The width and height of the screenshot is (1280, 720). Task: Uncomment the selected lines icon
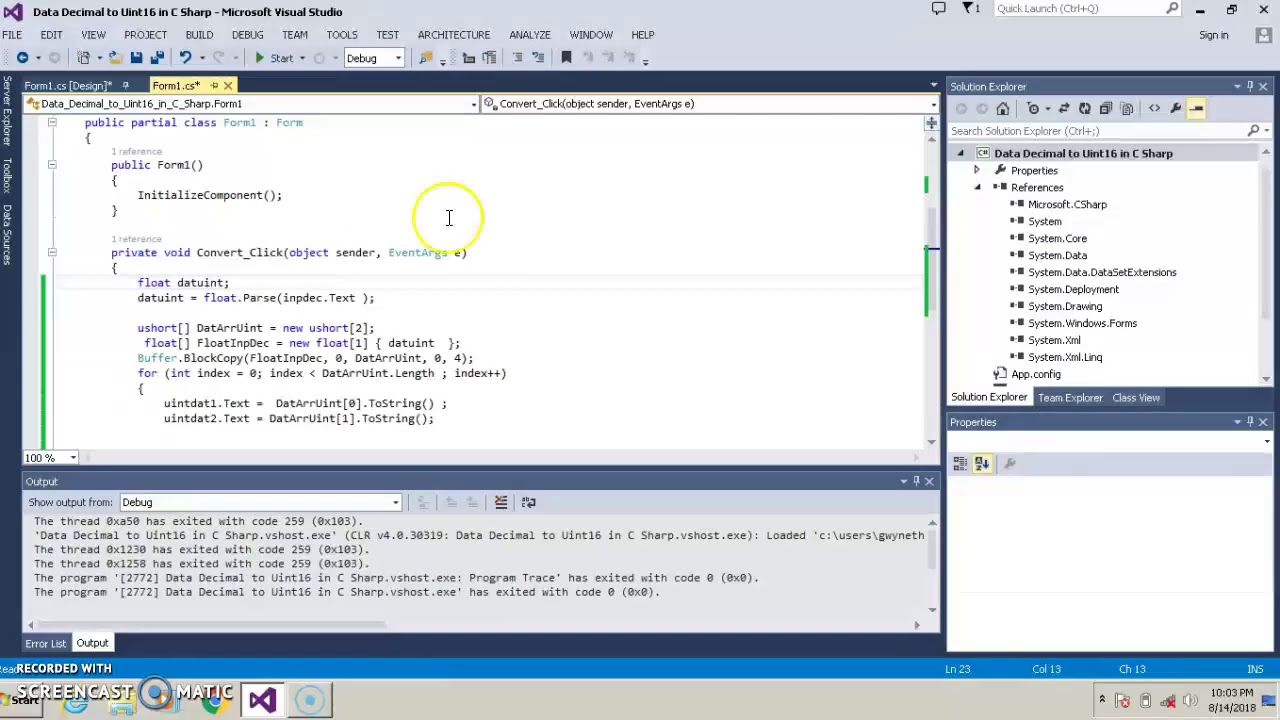538,58
